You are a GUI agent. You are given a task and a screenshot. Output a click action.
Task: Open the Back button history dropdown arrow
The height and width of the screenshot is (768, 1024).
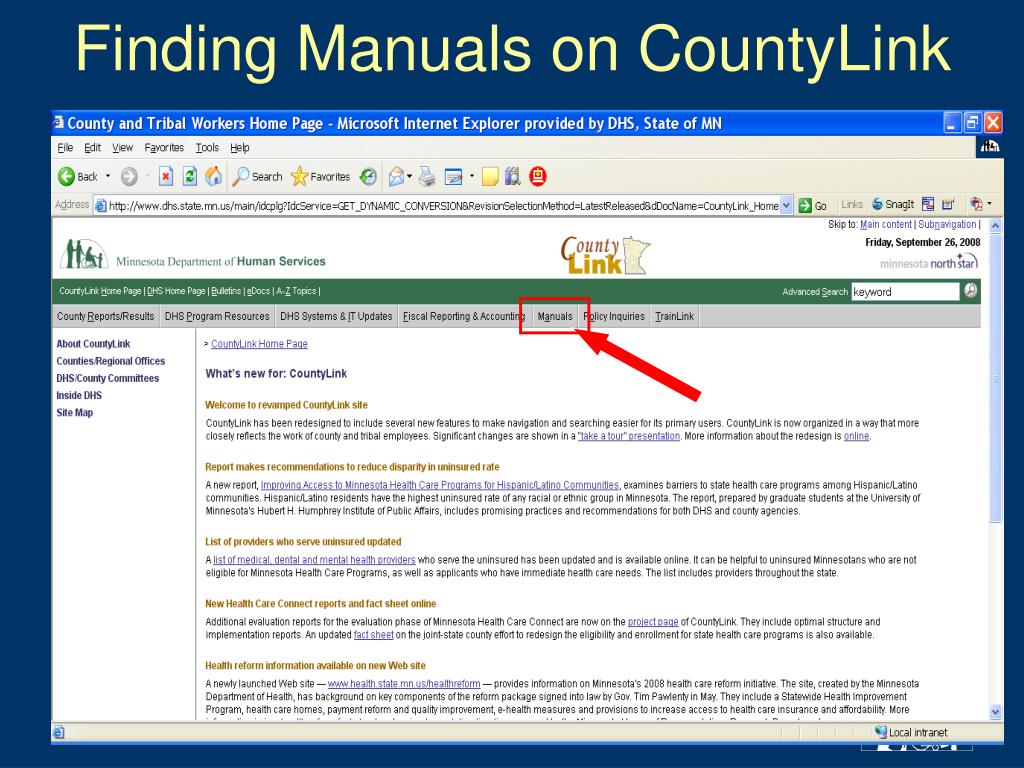pyautogui.click(x=108, y=176)
